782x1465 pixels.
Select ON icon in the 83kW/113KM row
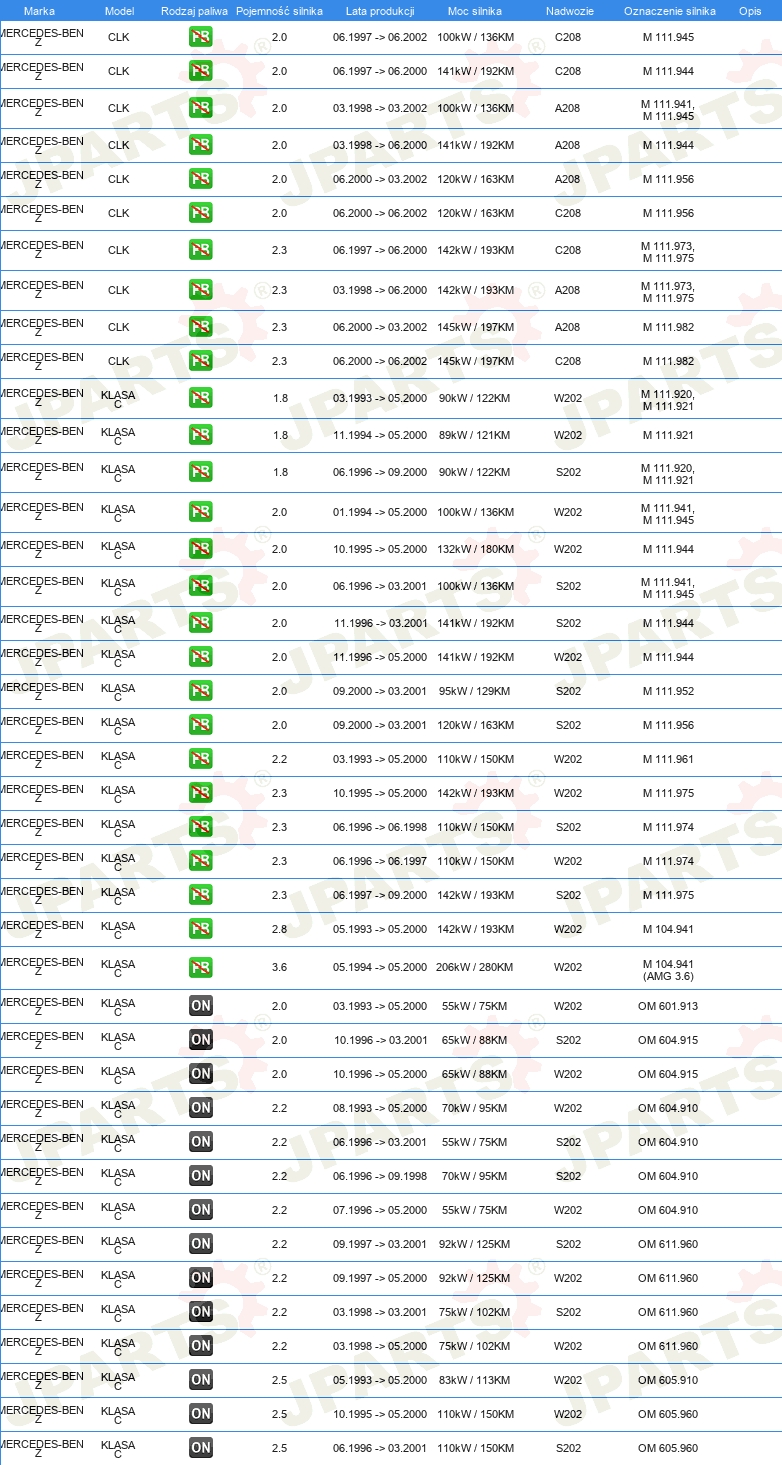[201, 1380]
